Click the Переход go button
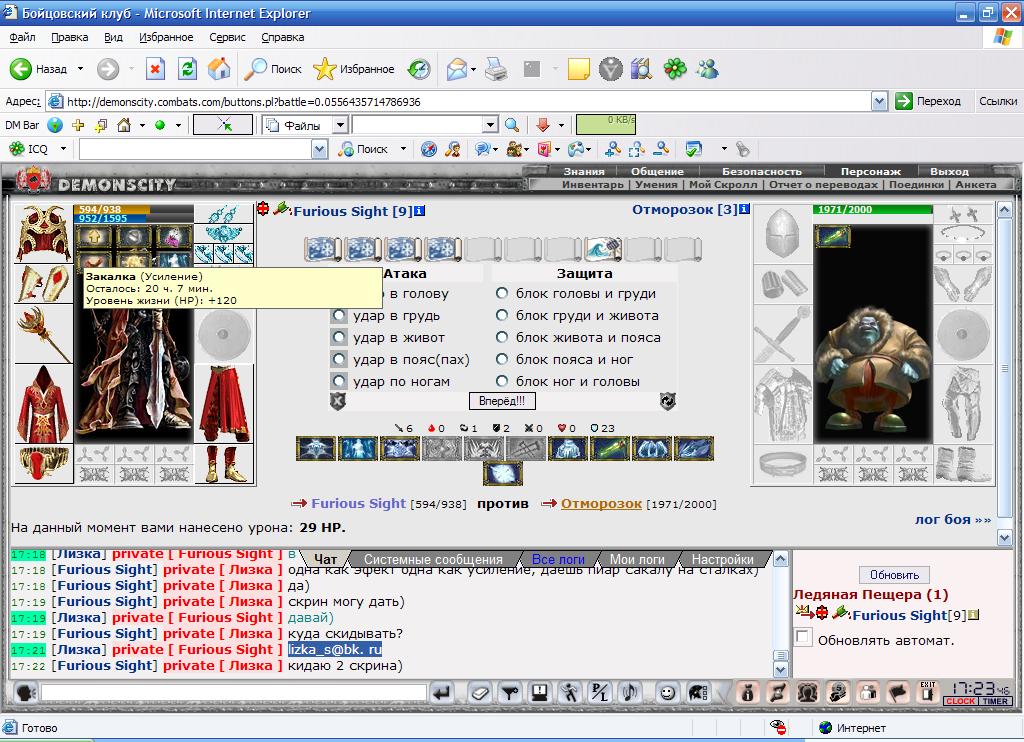Image resolution: width=1024 pixels, height=742 pixels. [x=928, y=101]
